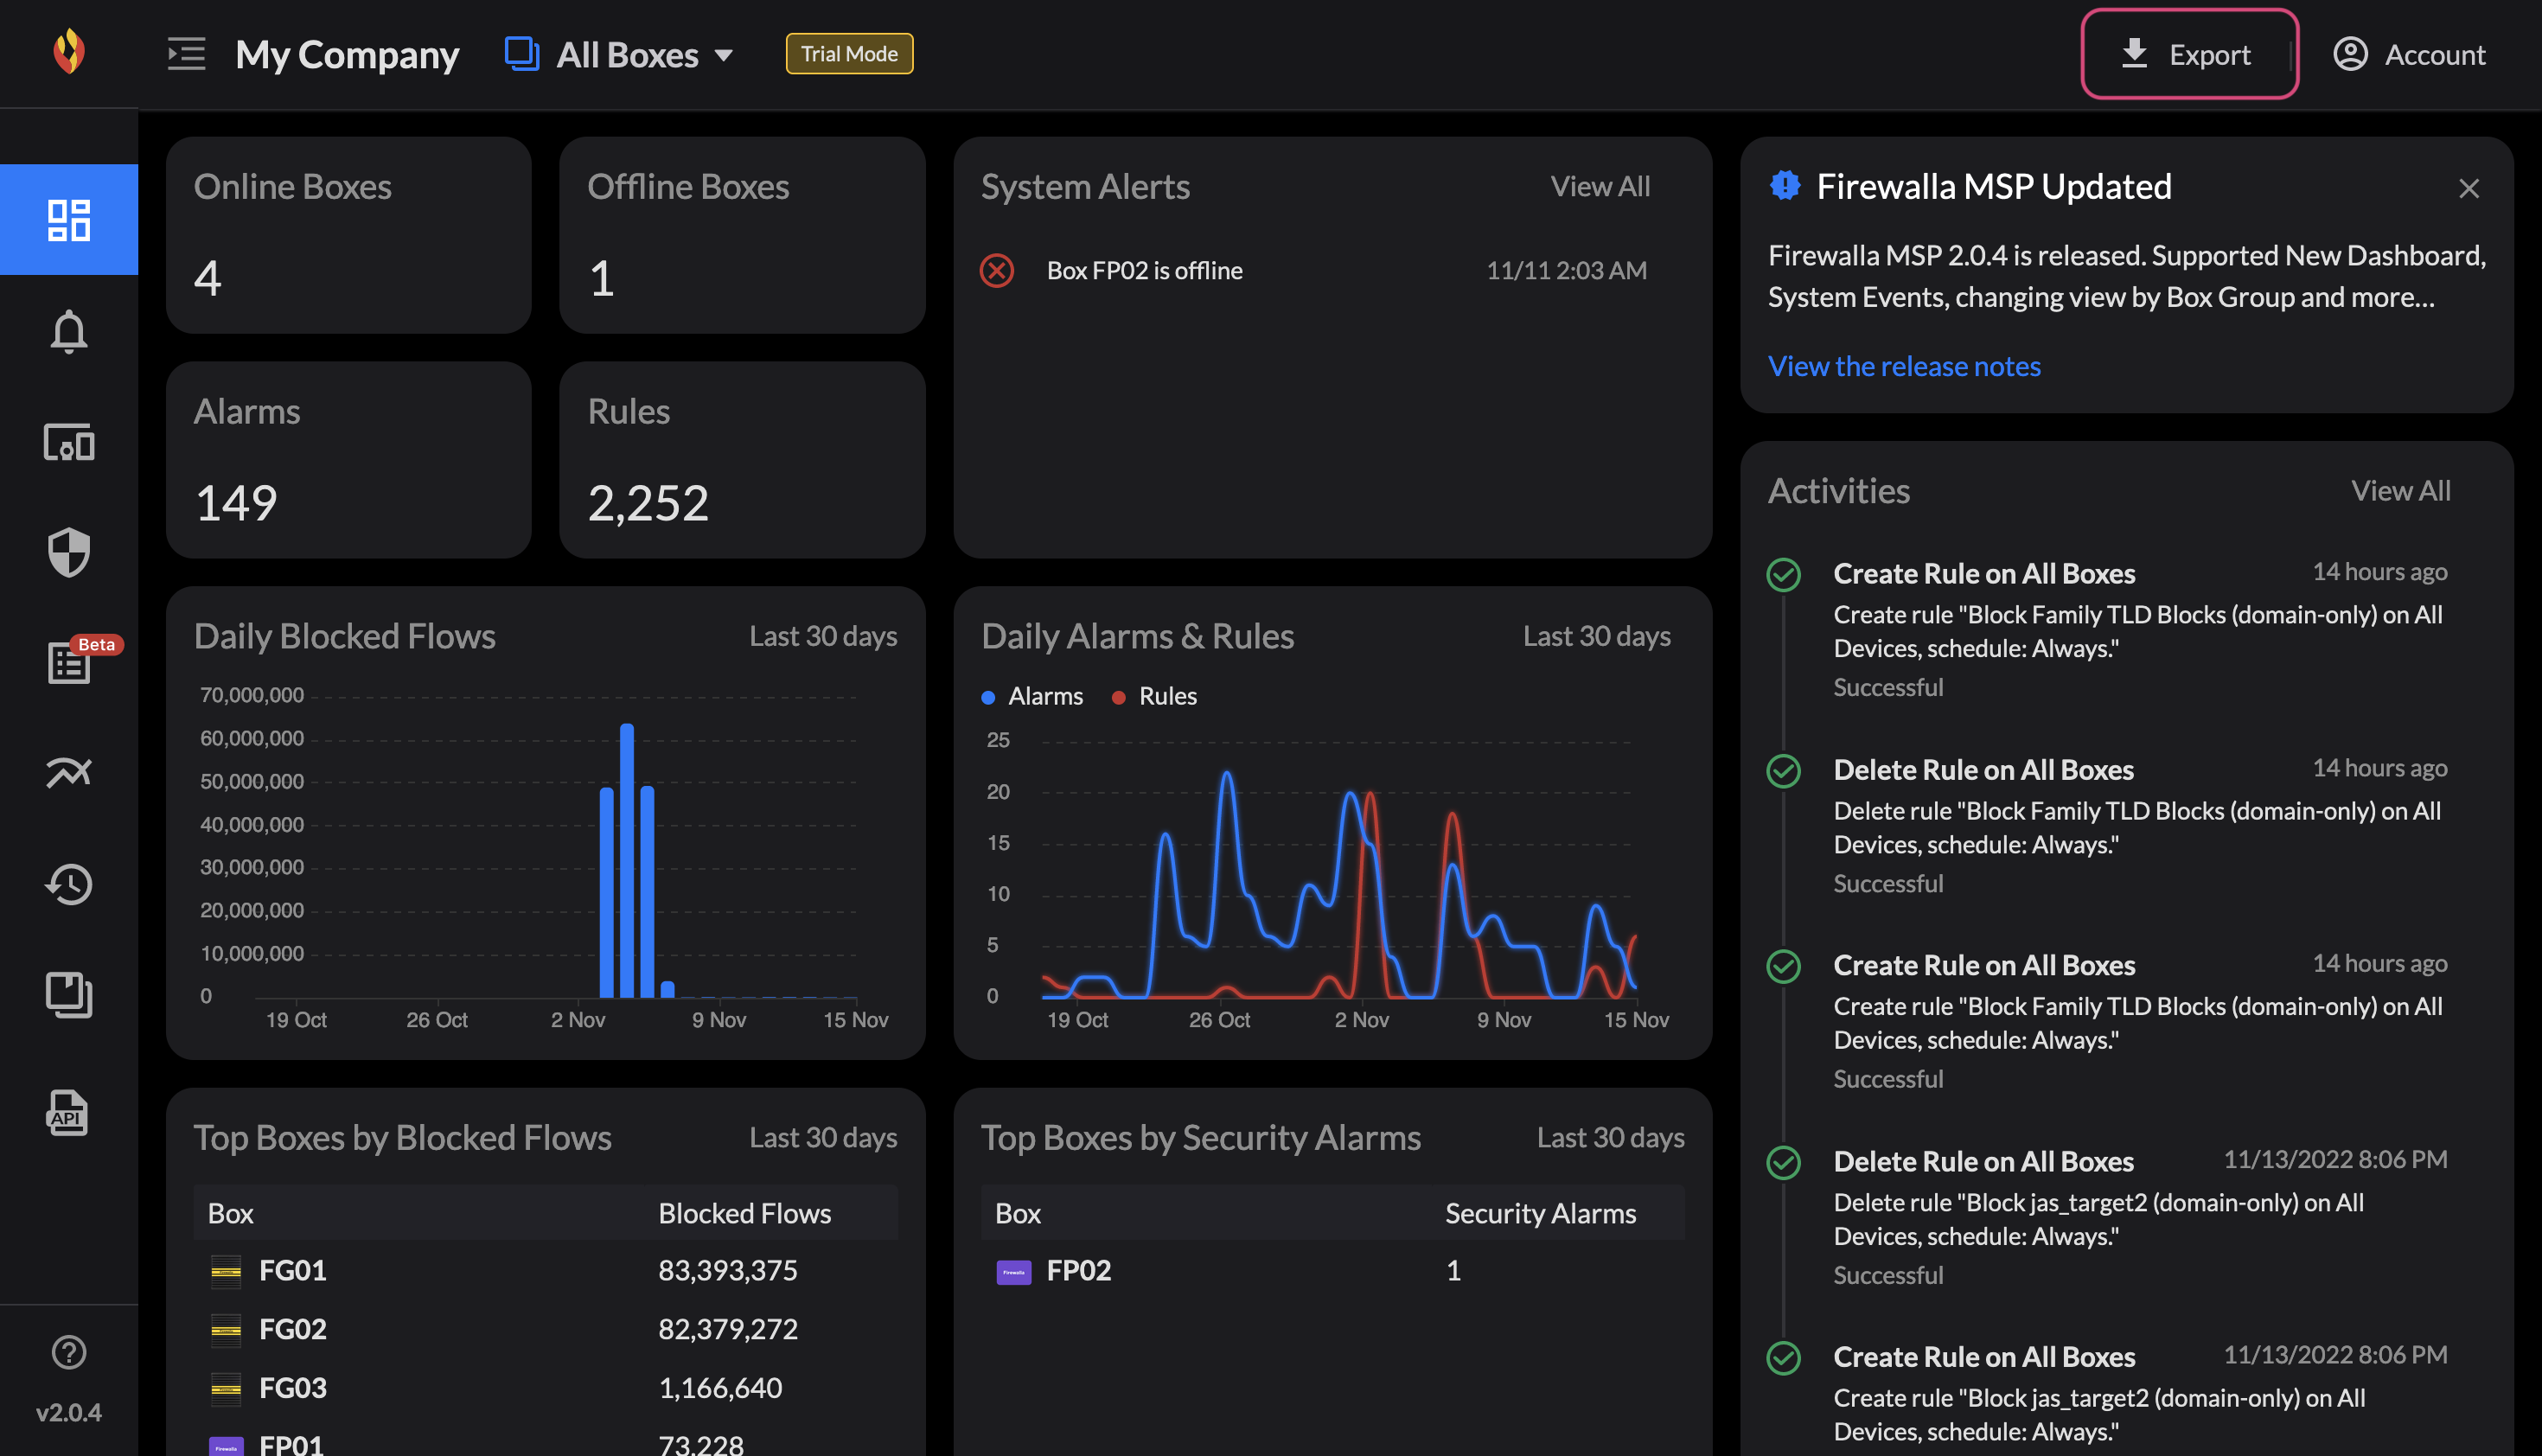Open the Flows trend icon in sidebar
Viewport: 2542px width, 1456px height.
(x=69, y=772)
